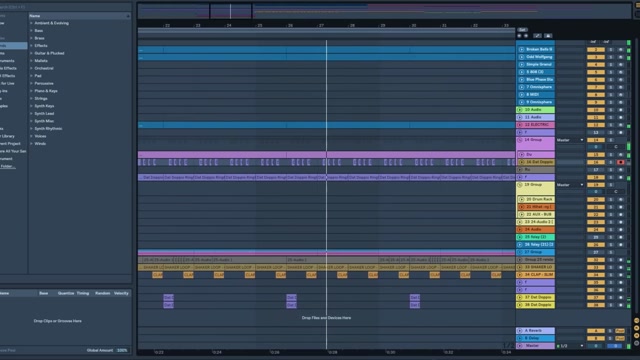This screenshot has height=360, width=640.
Task: Click the fold icon on the 11 Audio track
Action: pos(520,117)
